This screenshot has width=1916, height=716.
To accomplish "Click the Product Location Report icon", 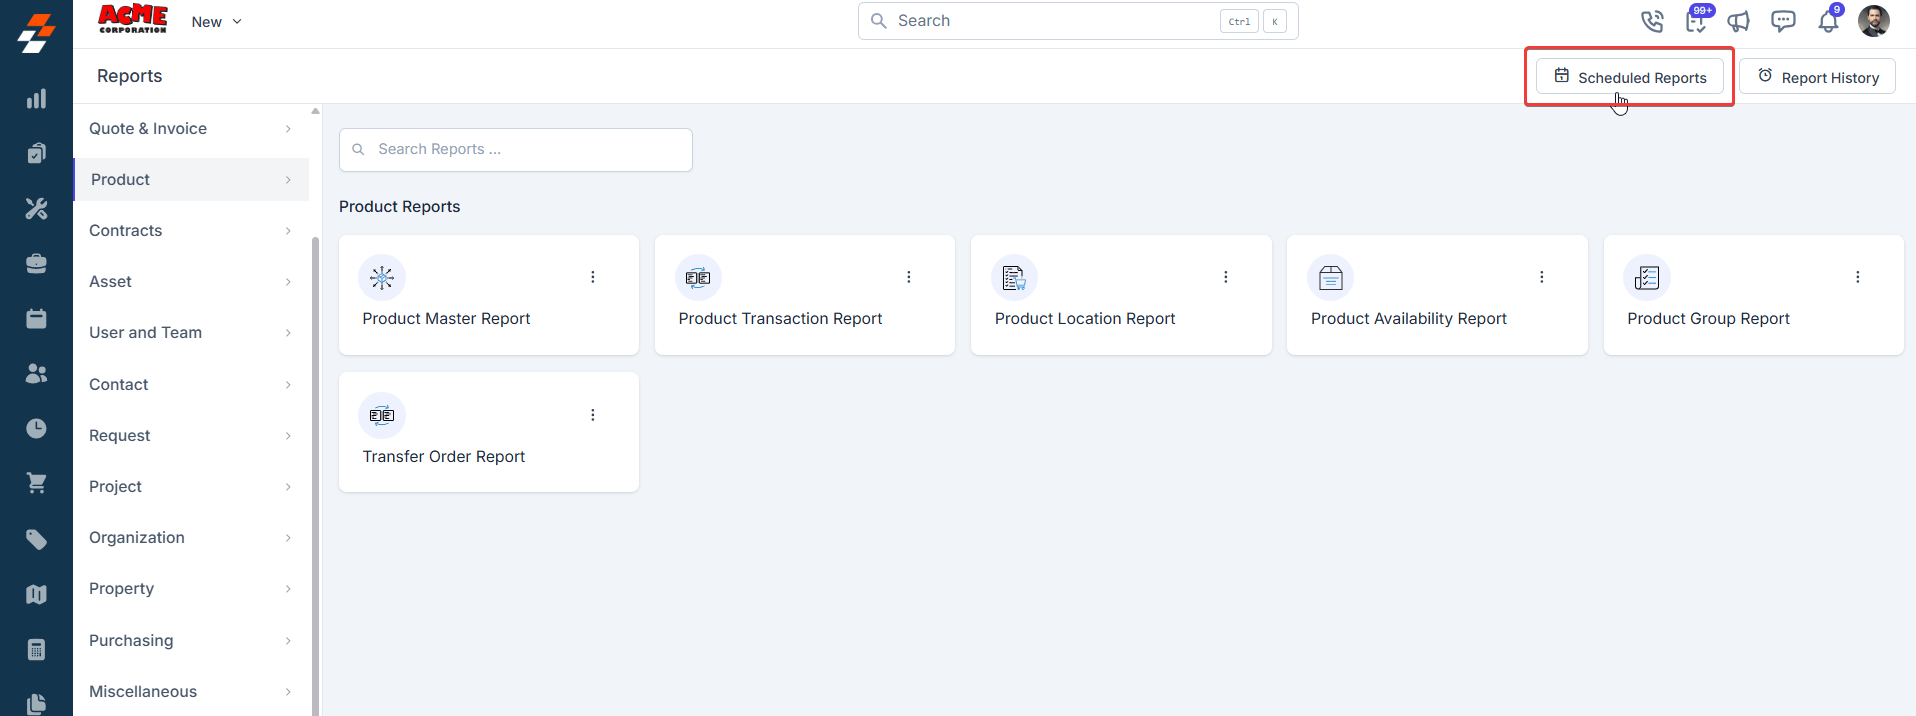I will tap(1014, 278).
